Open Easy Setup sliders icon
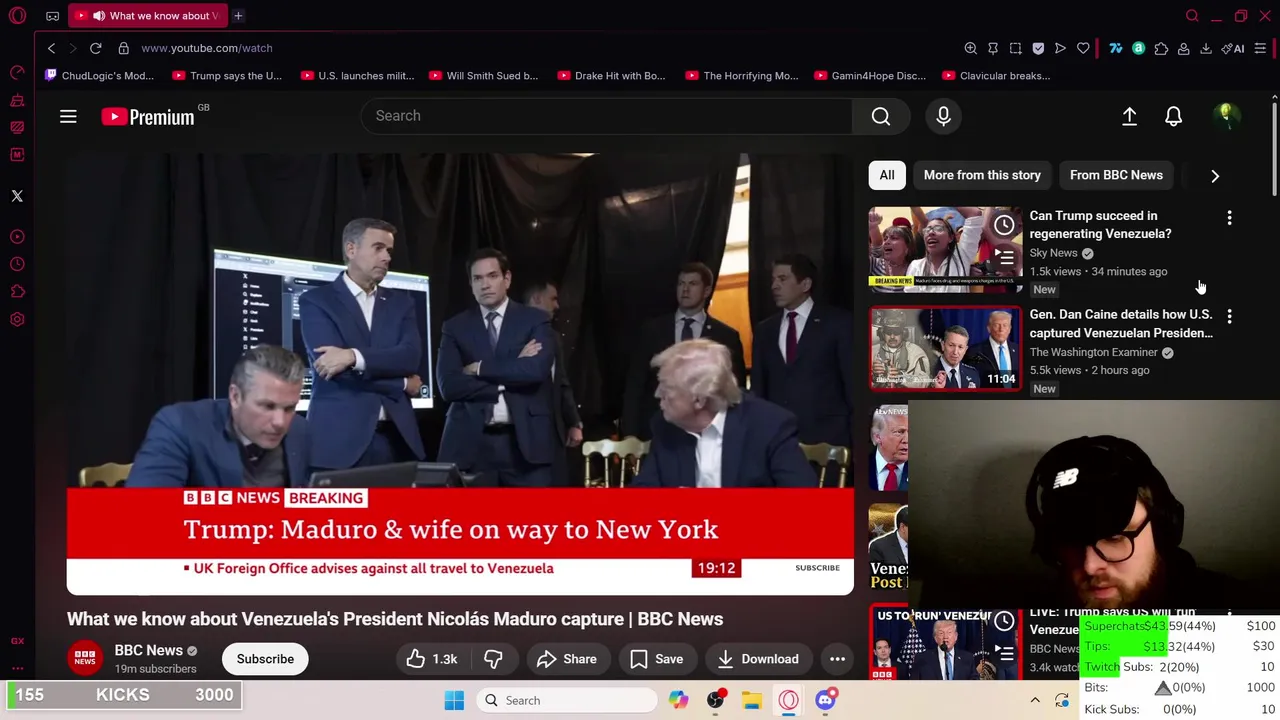Image resolution: width=1280 pixels, height=720 pixels. (1260, 48)
